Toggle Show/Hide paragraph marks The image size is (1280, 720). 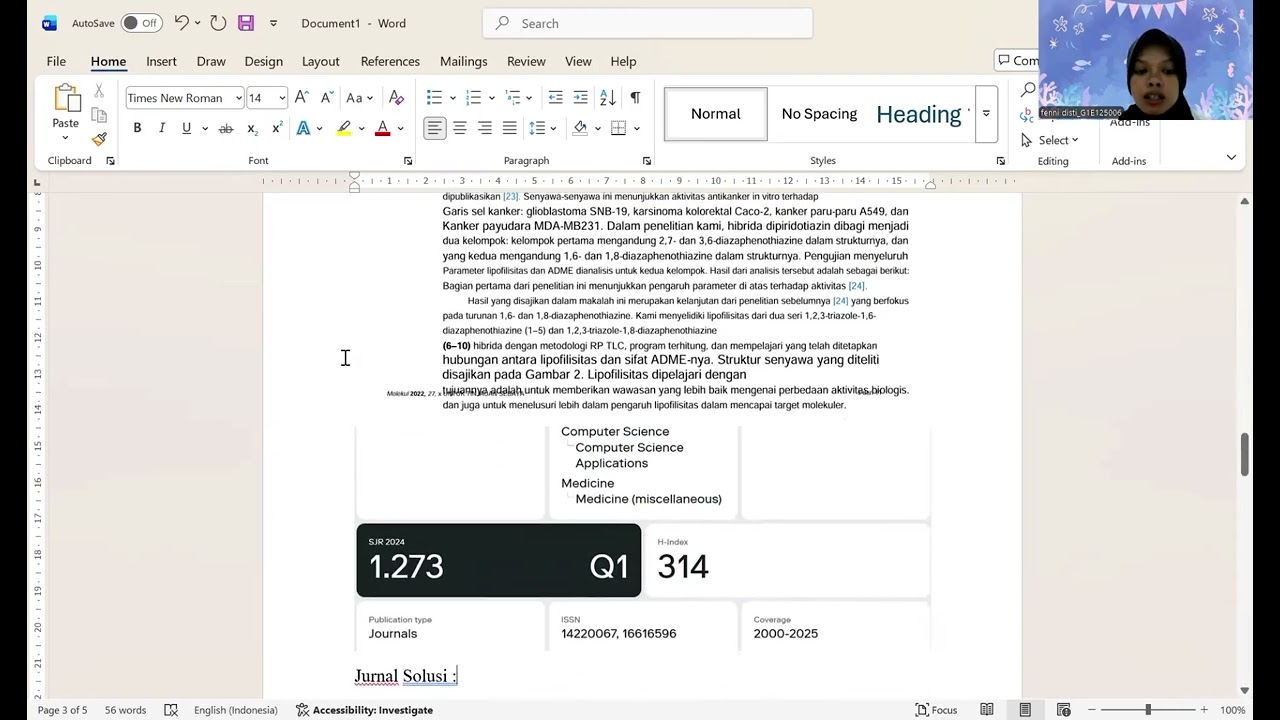coord(635,98)
